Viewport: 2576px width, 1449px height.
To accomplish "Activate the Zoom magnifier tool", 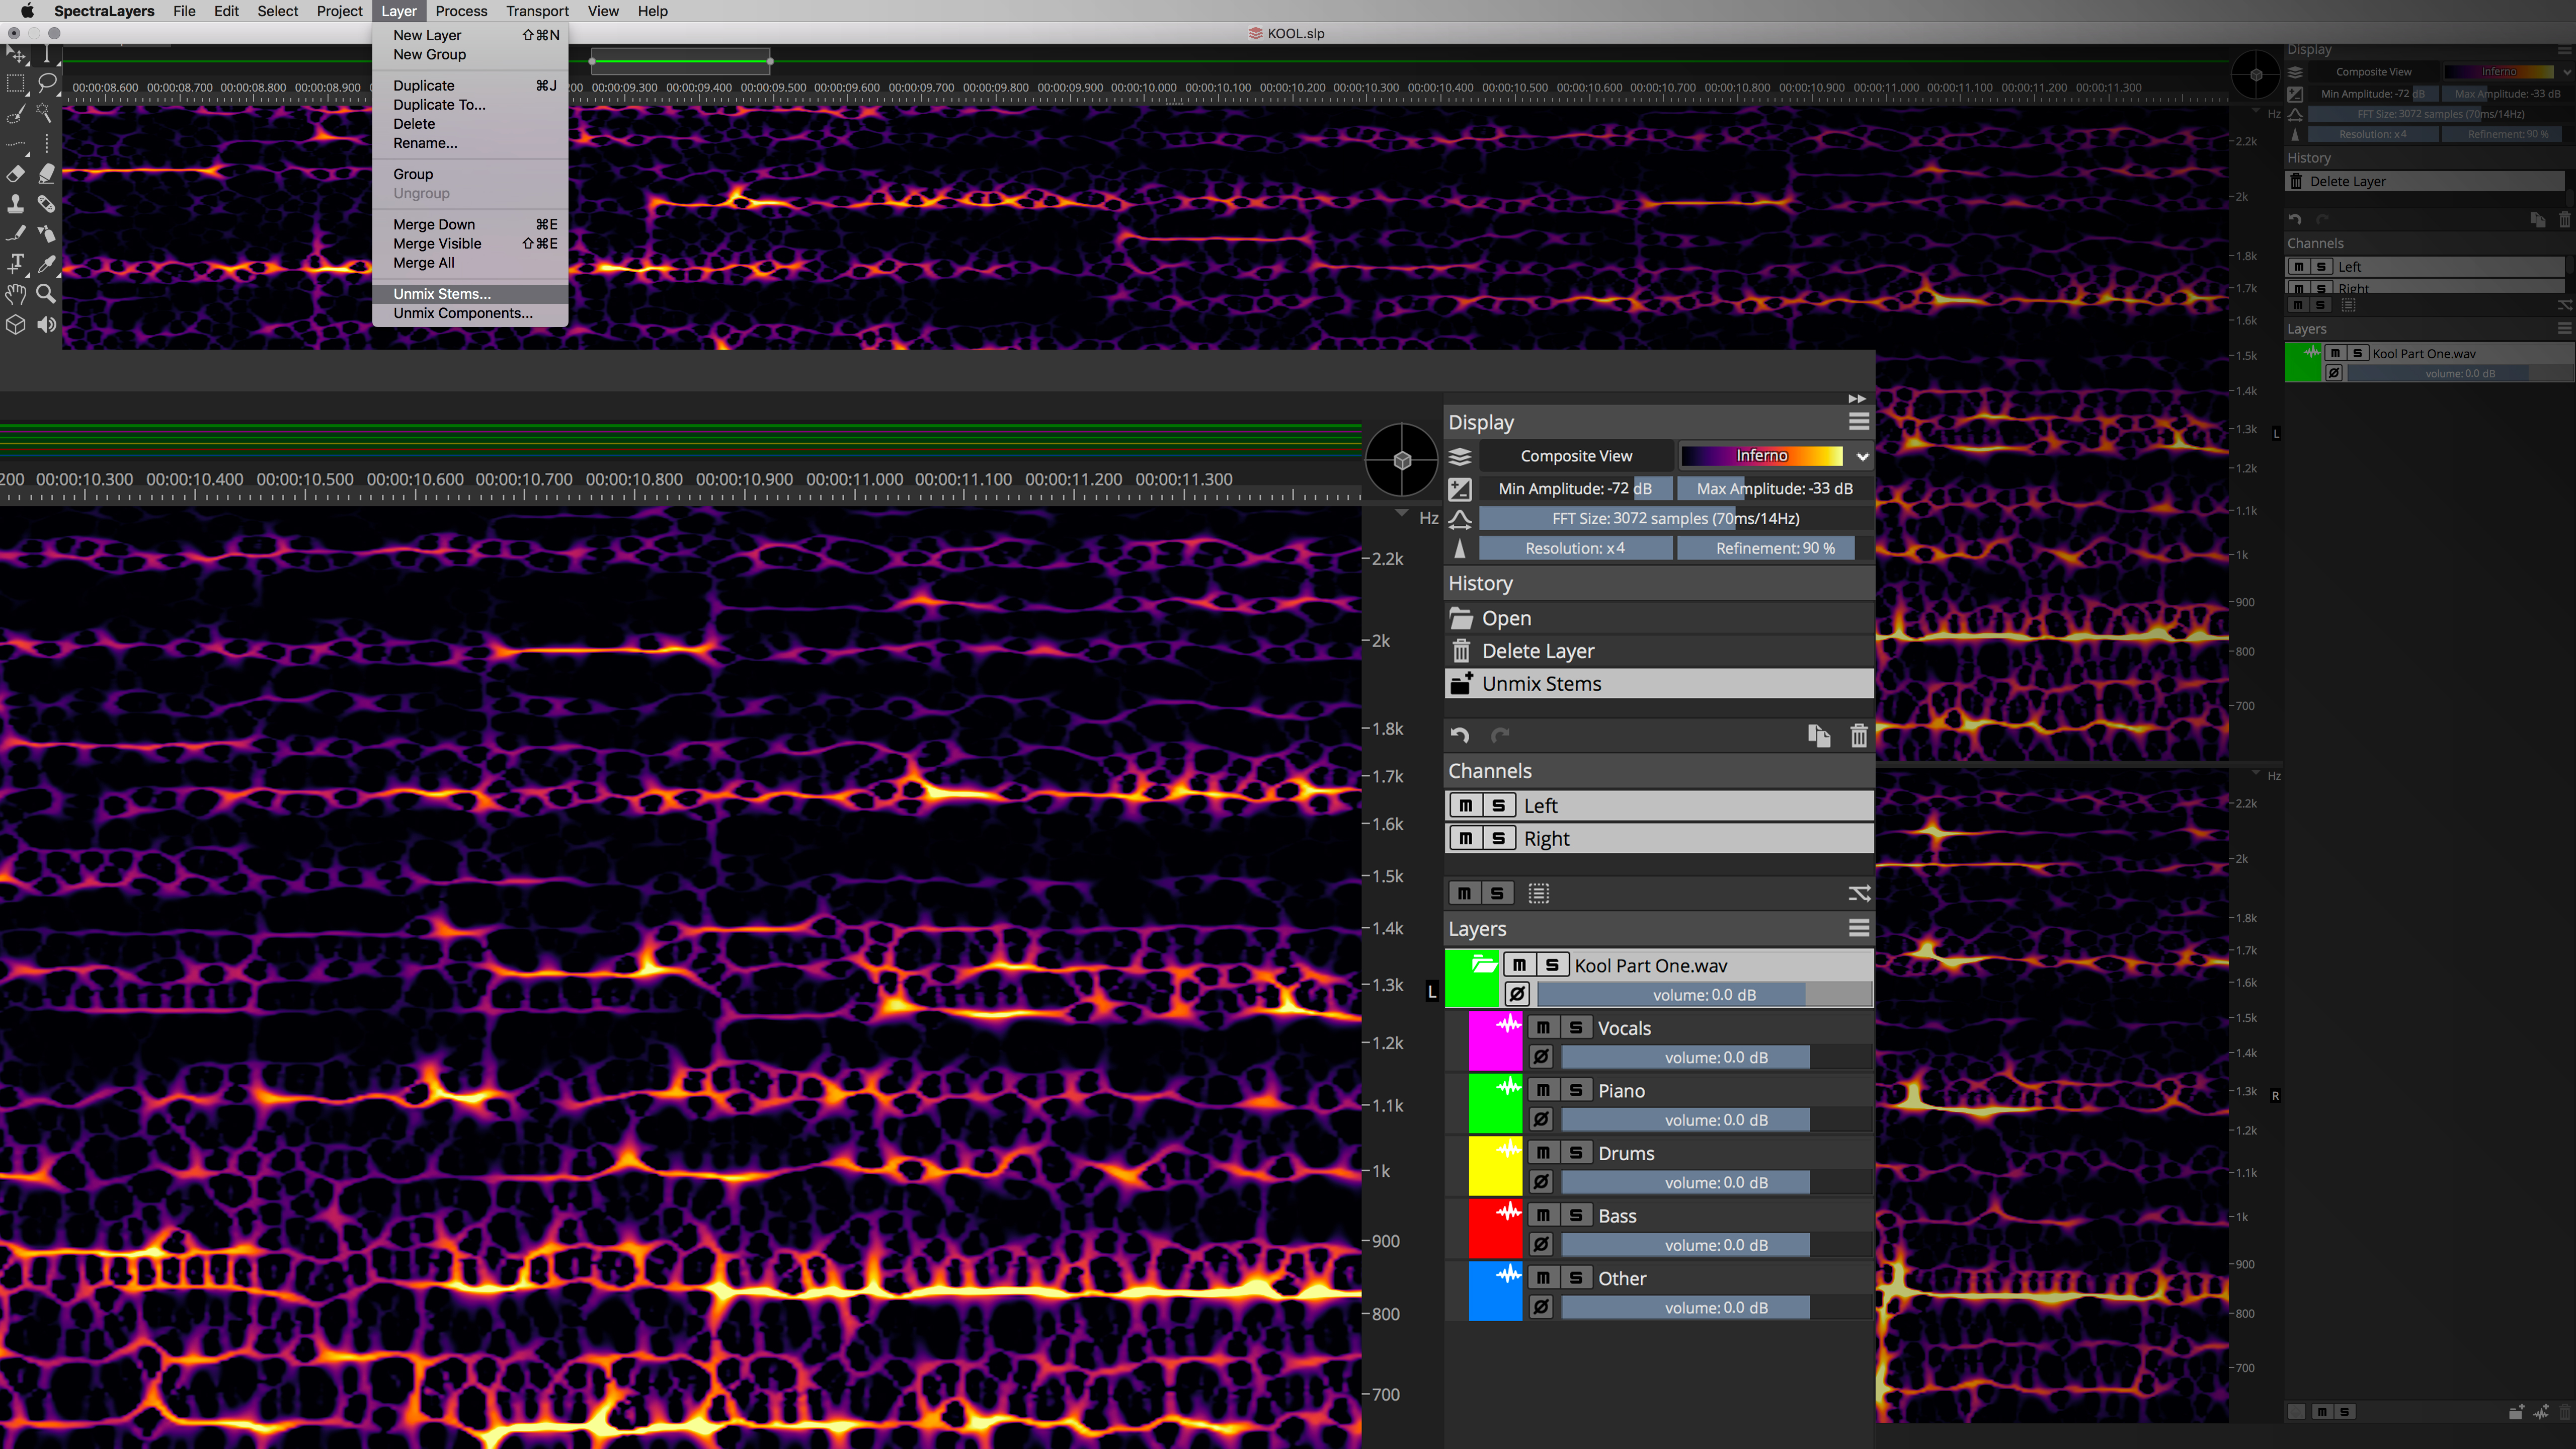I will (x=46, y=294).
